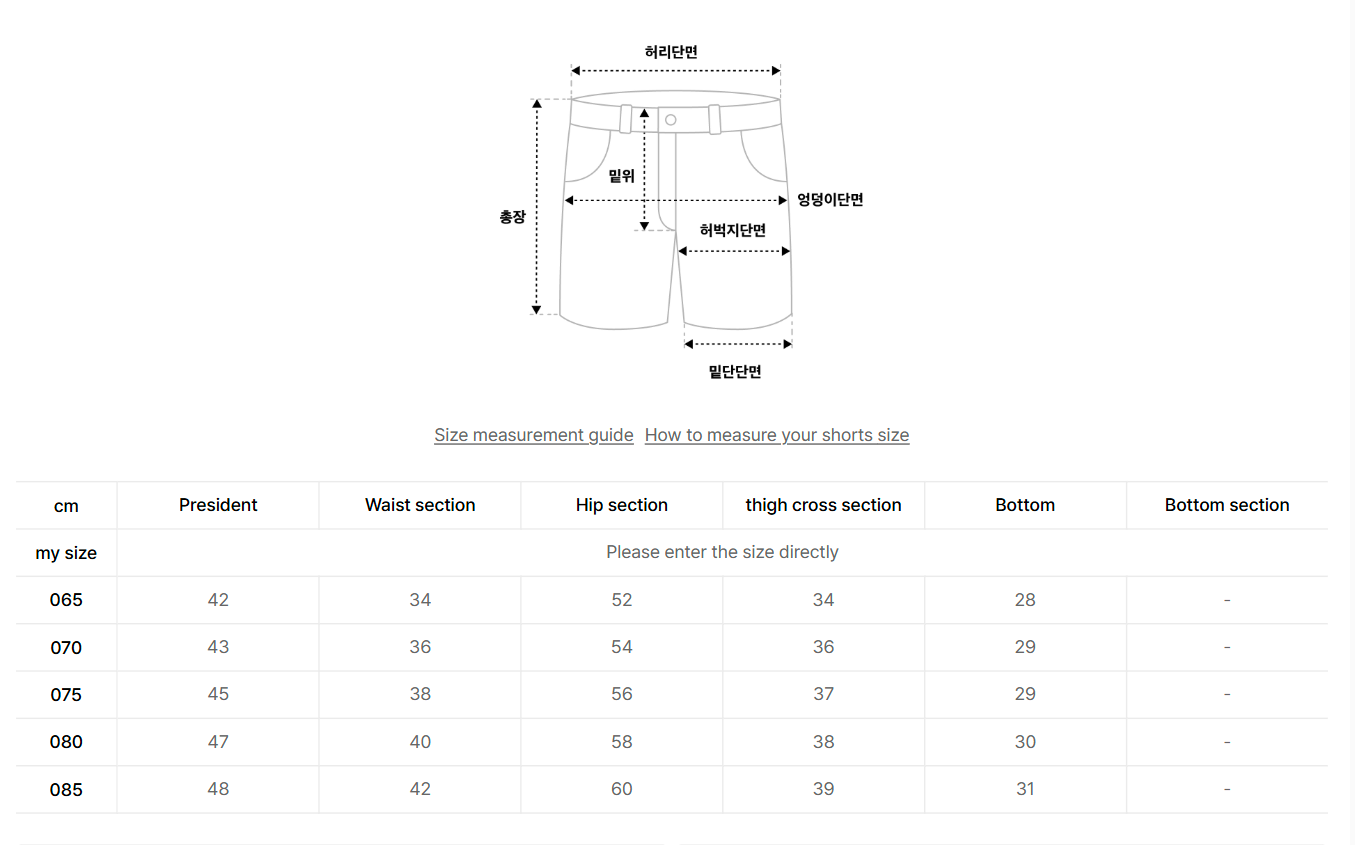1355x845 pixels.
Task: Select the 065 size row label
Action: click(x=66, y=600)
